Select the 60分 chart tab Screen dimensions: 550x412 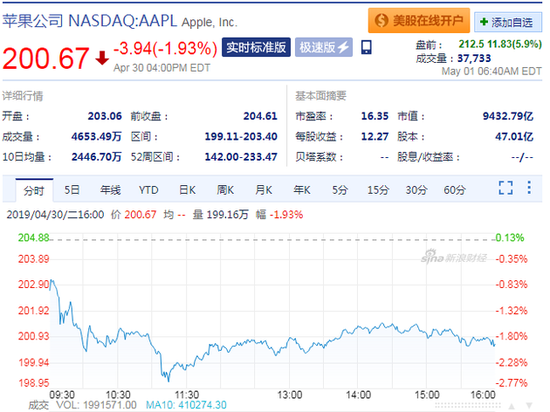click(x=455, y=190)
